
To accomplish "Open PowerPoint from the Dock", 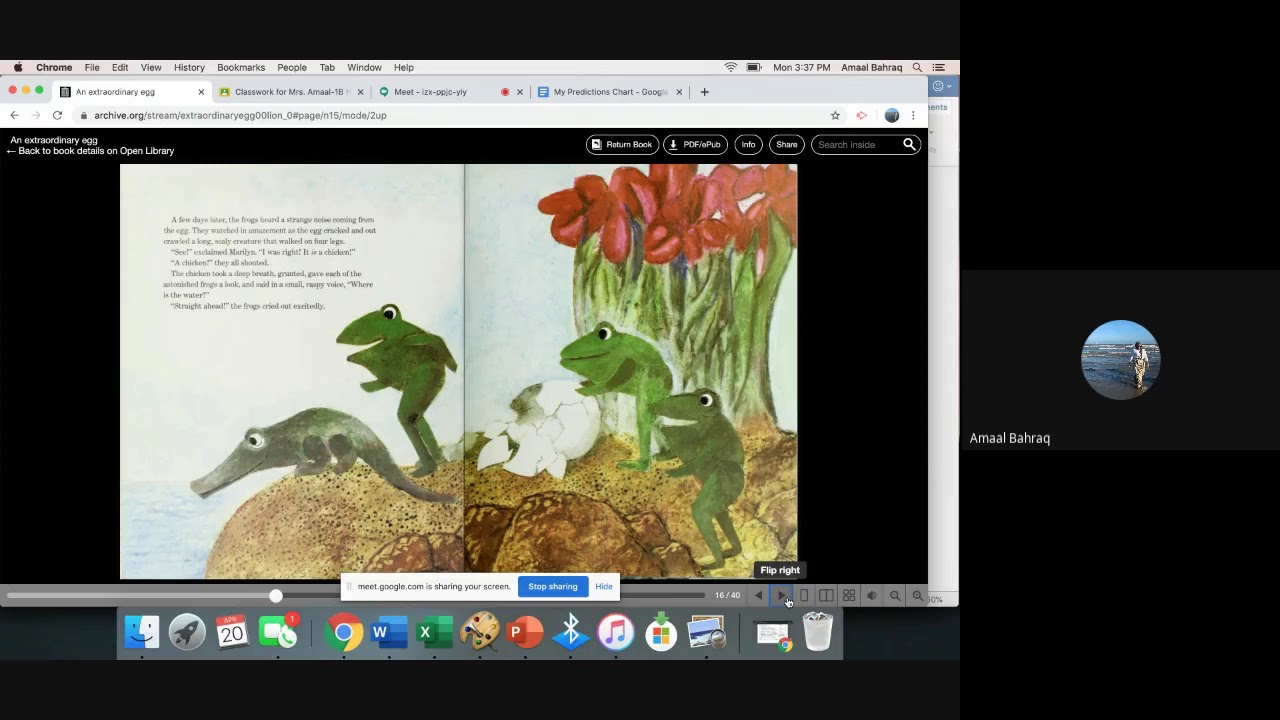I will coord(525,633).
